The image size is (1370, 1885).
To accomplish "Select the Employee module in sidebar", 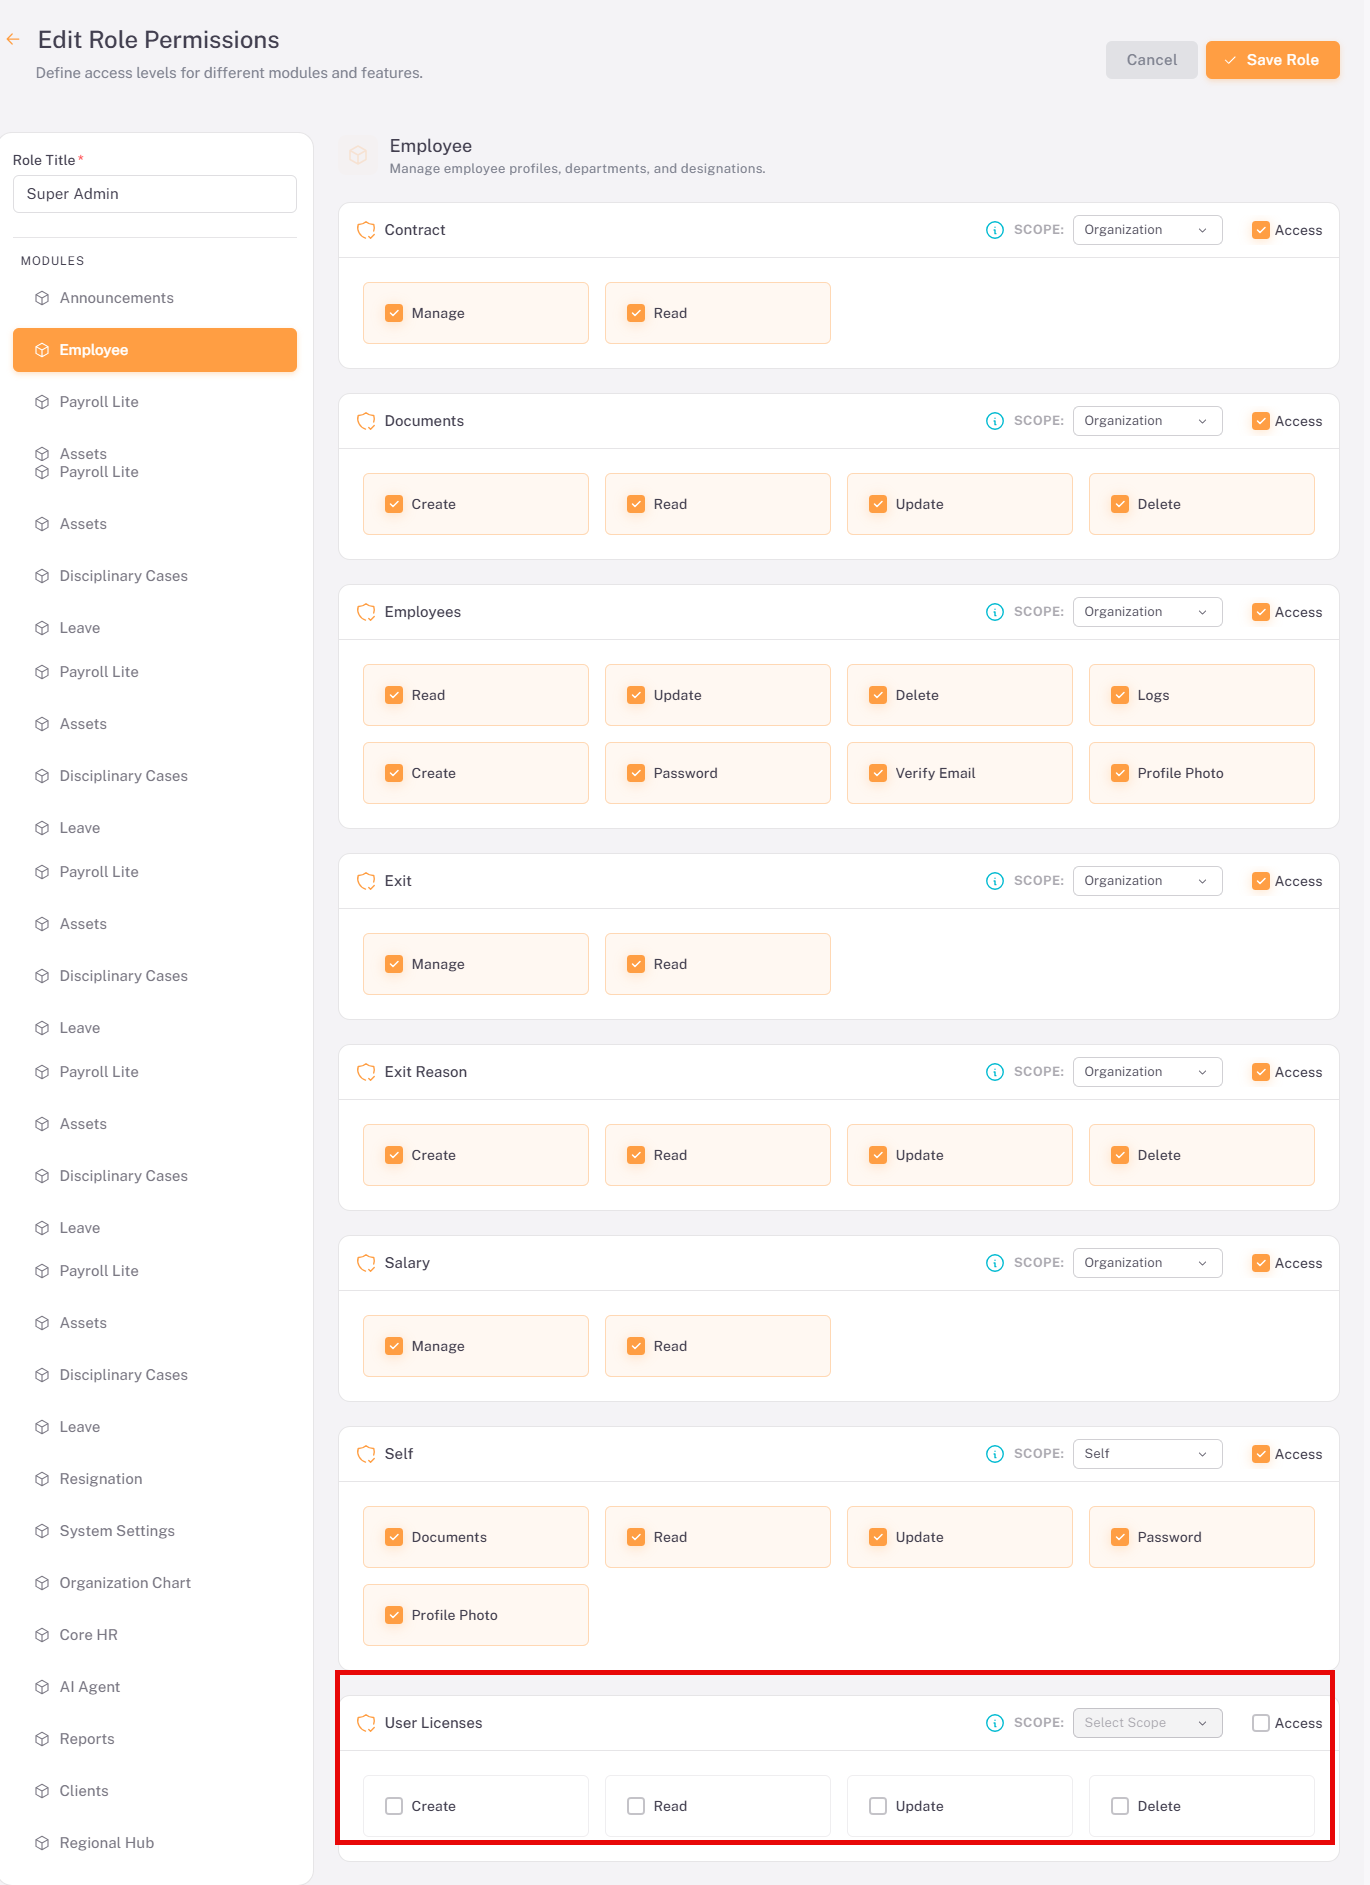I will tap(155, 350).
